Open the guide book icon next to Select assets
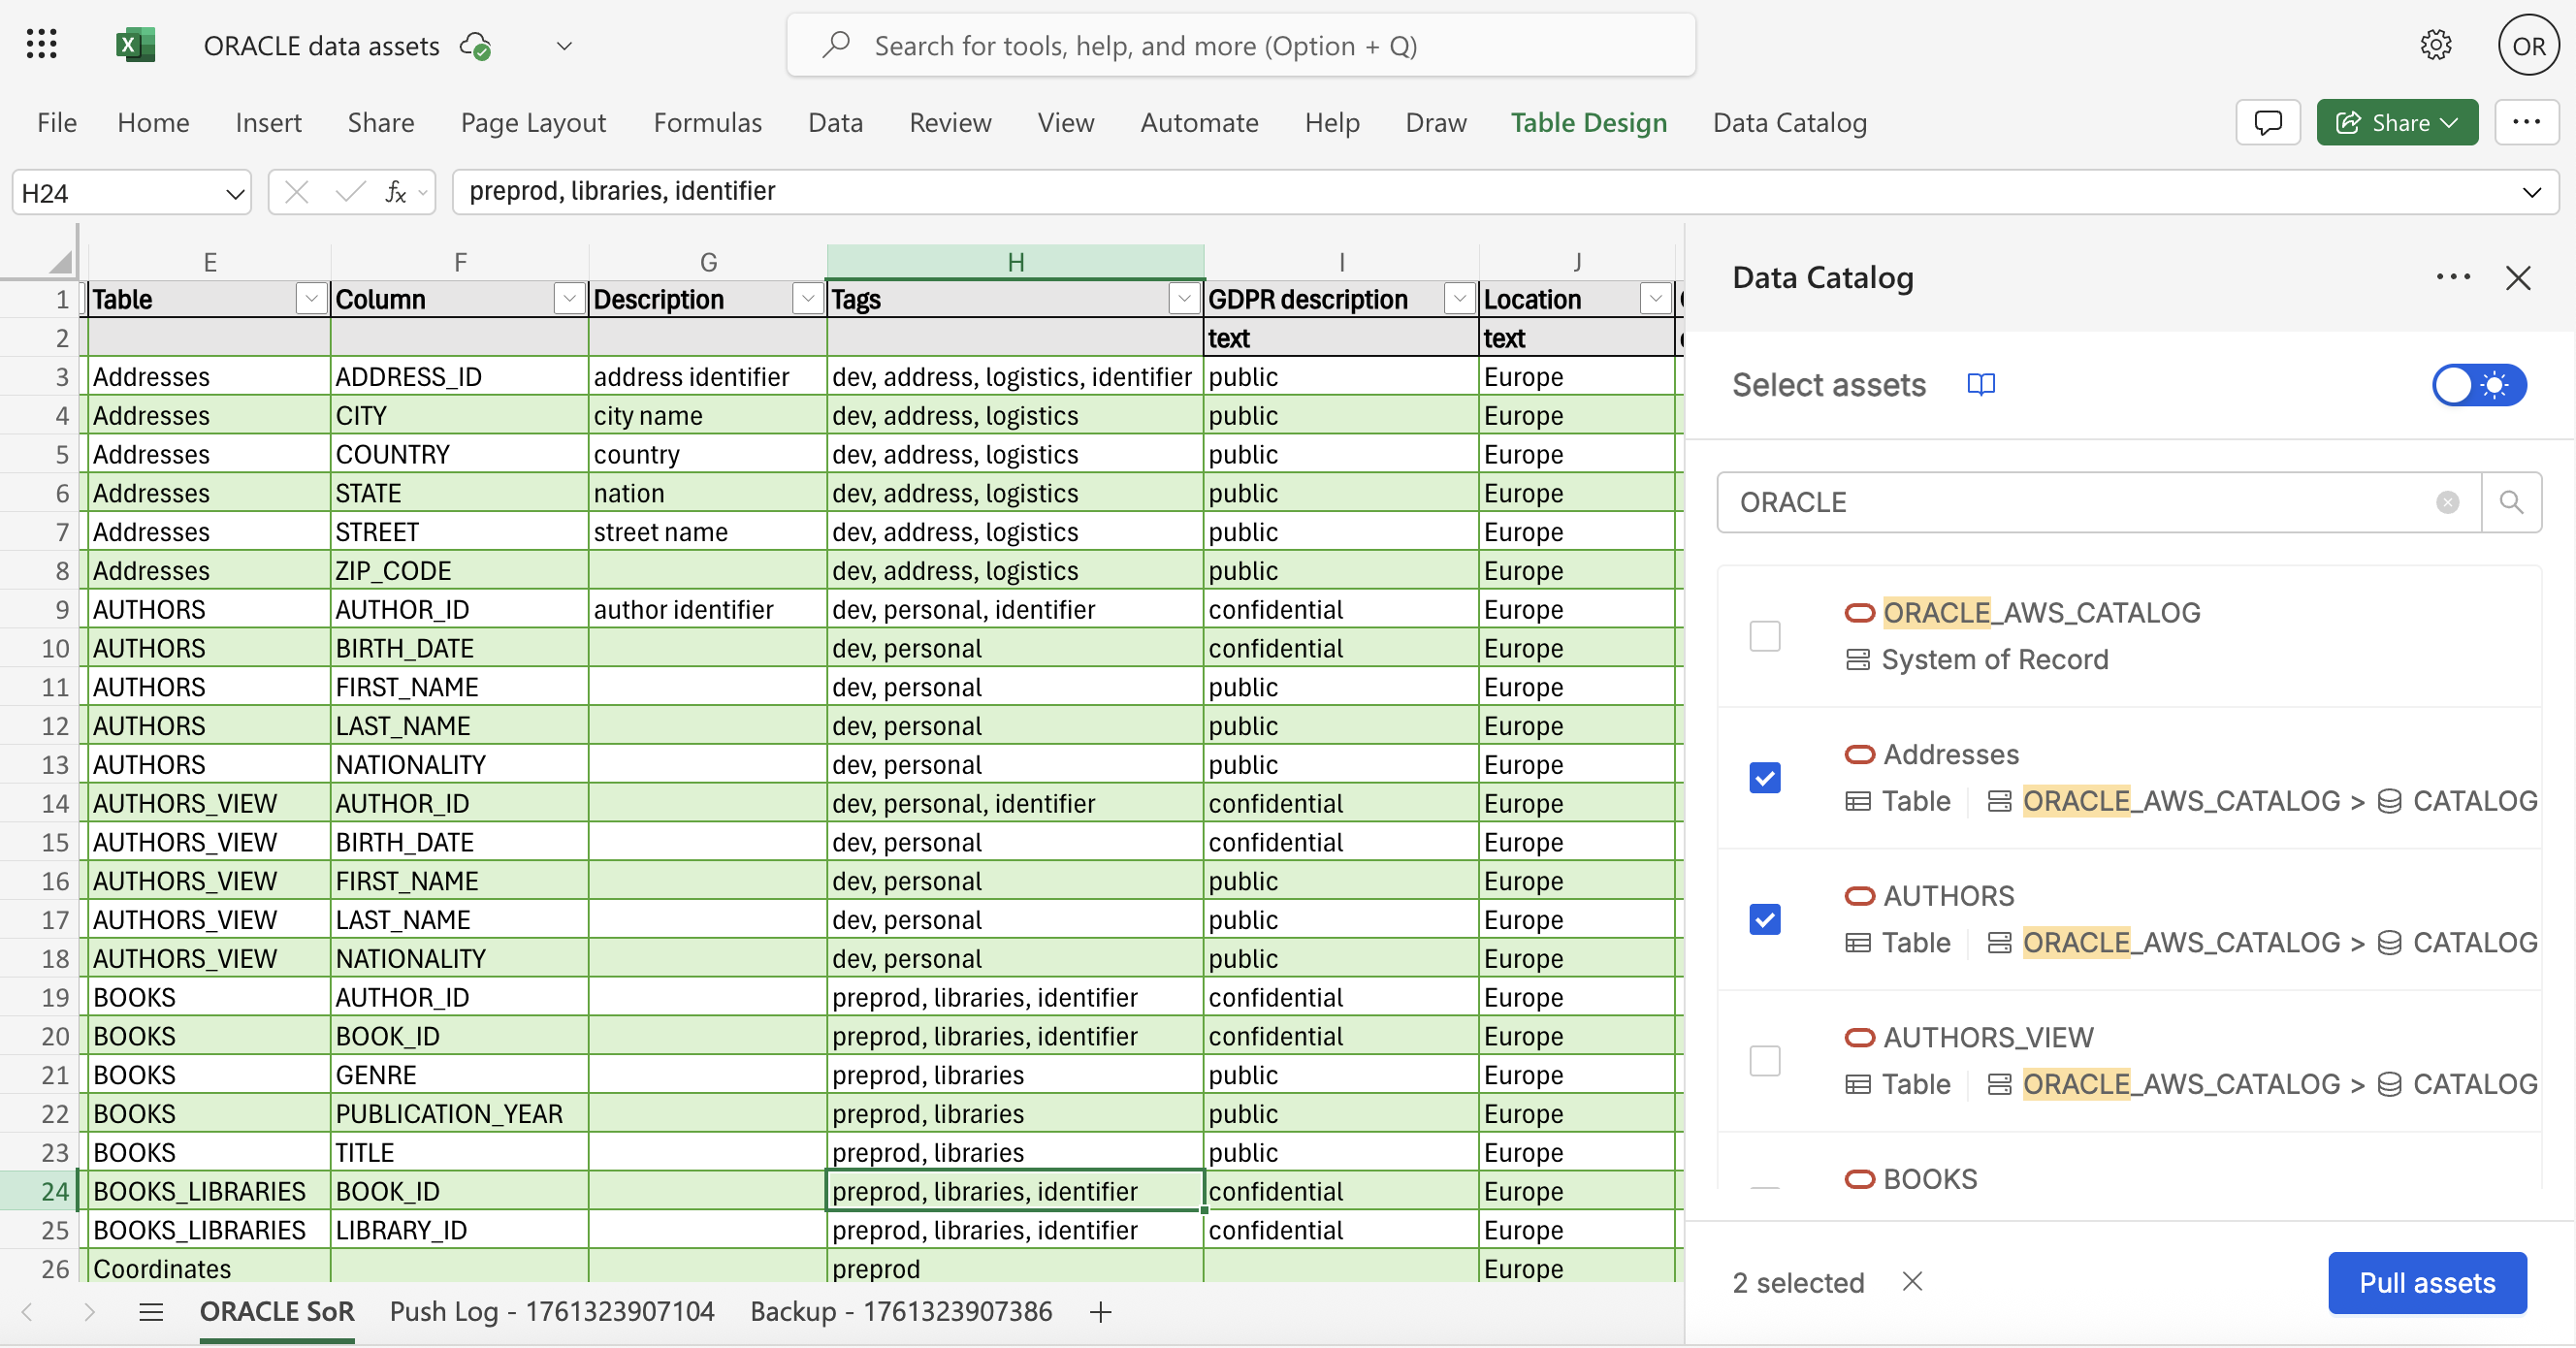The image size is (2576, 1348). [1982, 384]
